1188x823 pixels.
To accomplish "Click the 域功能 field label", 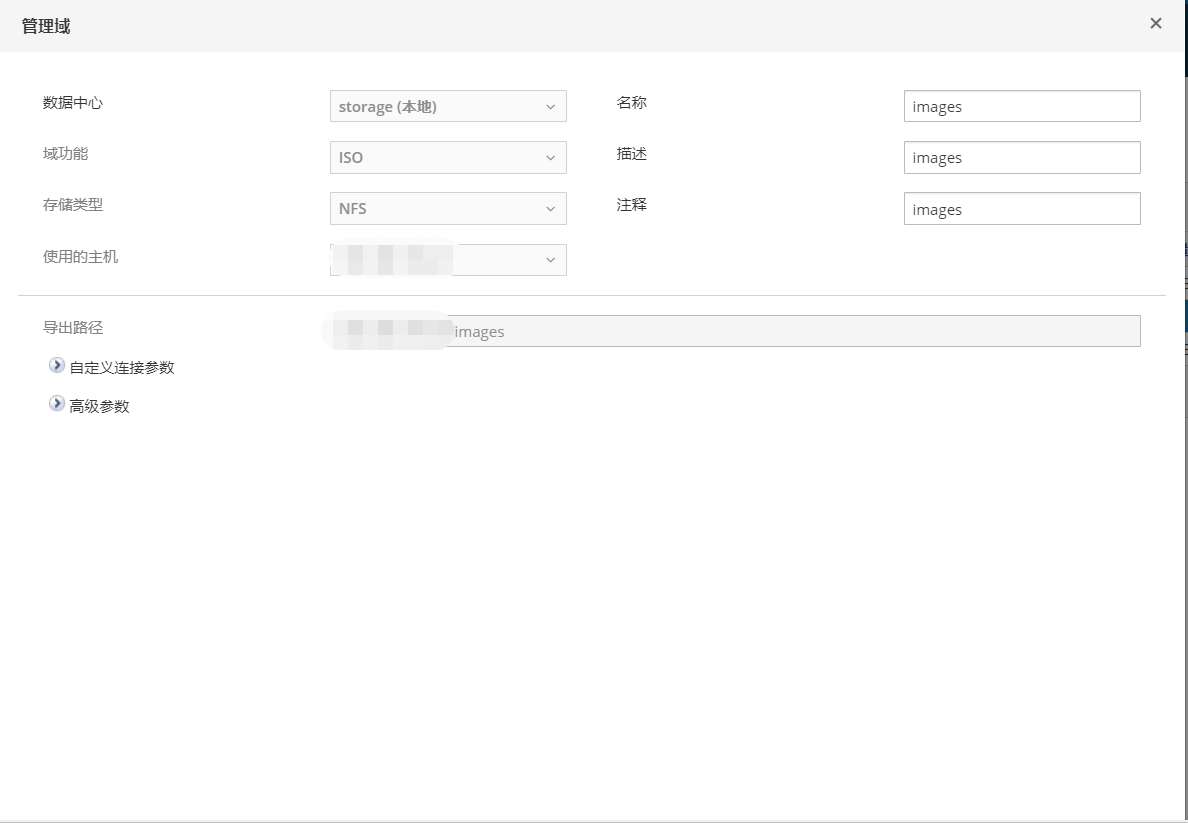I will 66,154.
